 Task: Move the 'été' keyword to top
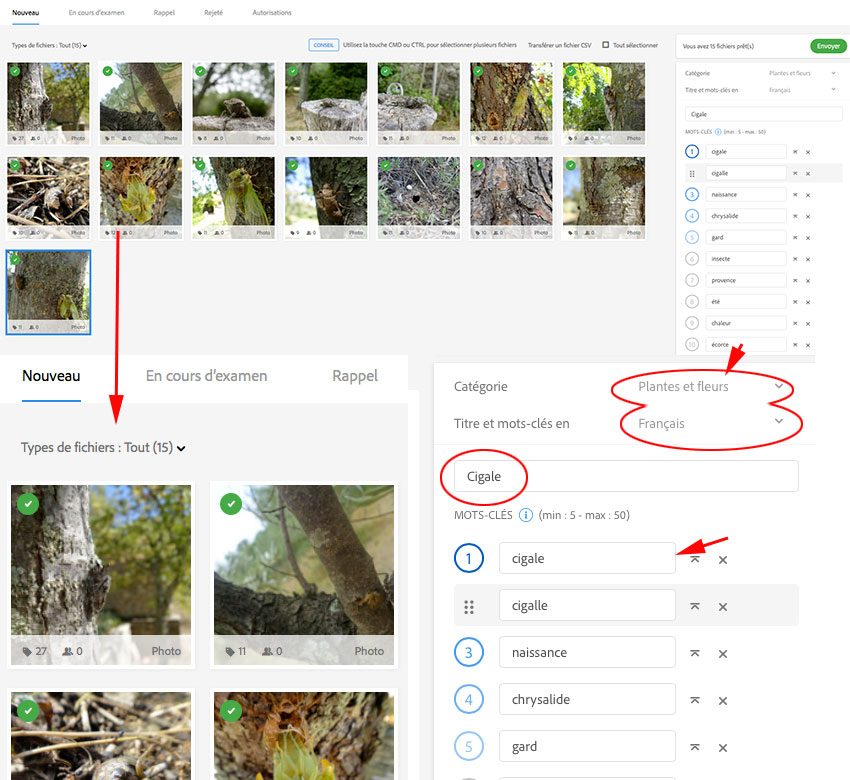[795, 302]
